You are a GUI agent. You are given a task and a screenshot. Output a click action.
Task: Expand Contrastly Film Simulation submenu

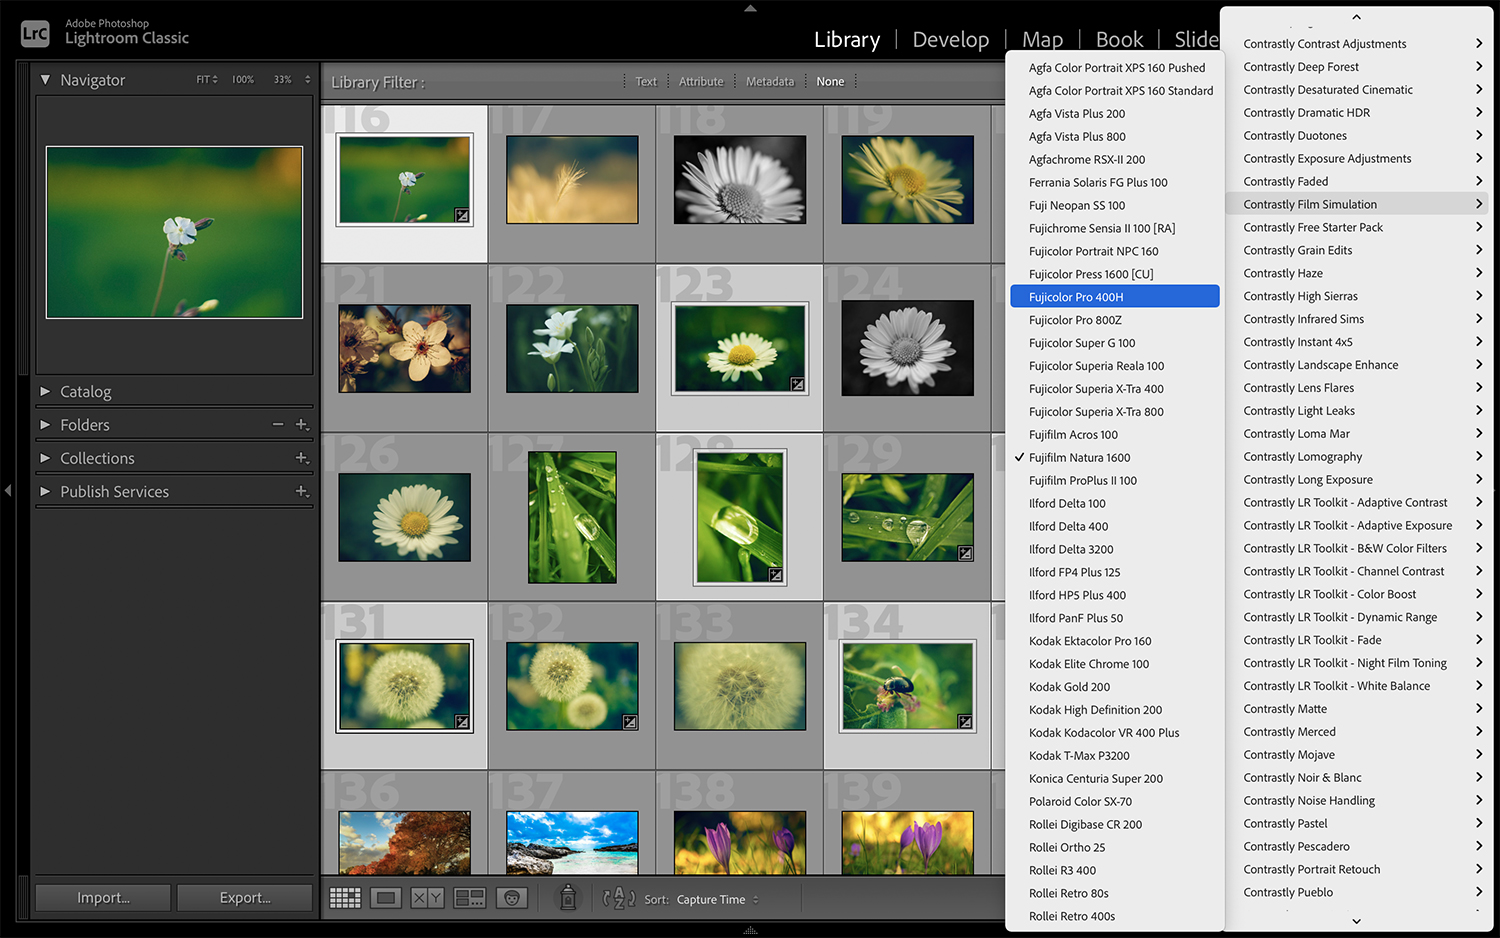point(1357,204)
